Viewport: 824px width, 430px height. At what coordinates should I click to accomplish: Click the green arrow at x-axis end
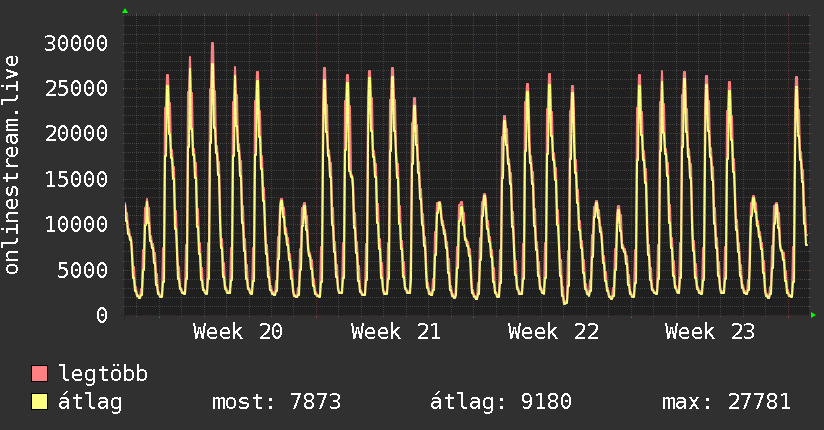(813, 315)
